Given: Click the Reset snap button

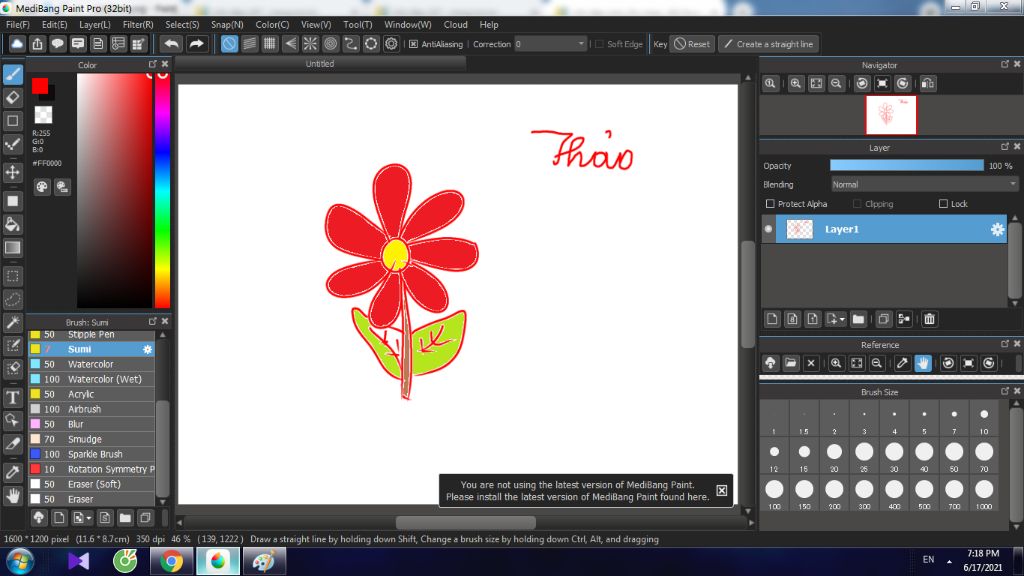Looking at the screenshot, I should tap(692, 44).
